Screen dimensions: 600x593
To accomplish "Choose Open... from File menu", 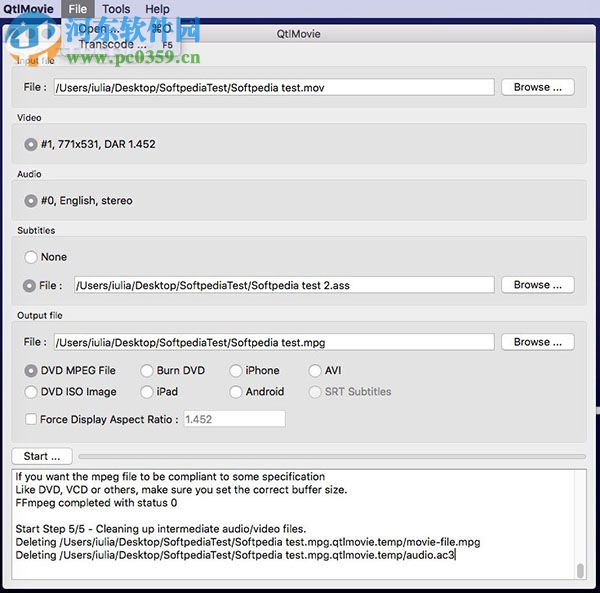I will pos(120,29).
